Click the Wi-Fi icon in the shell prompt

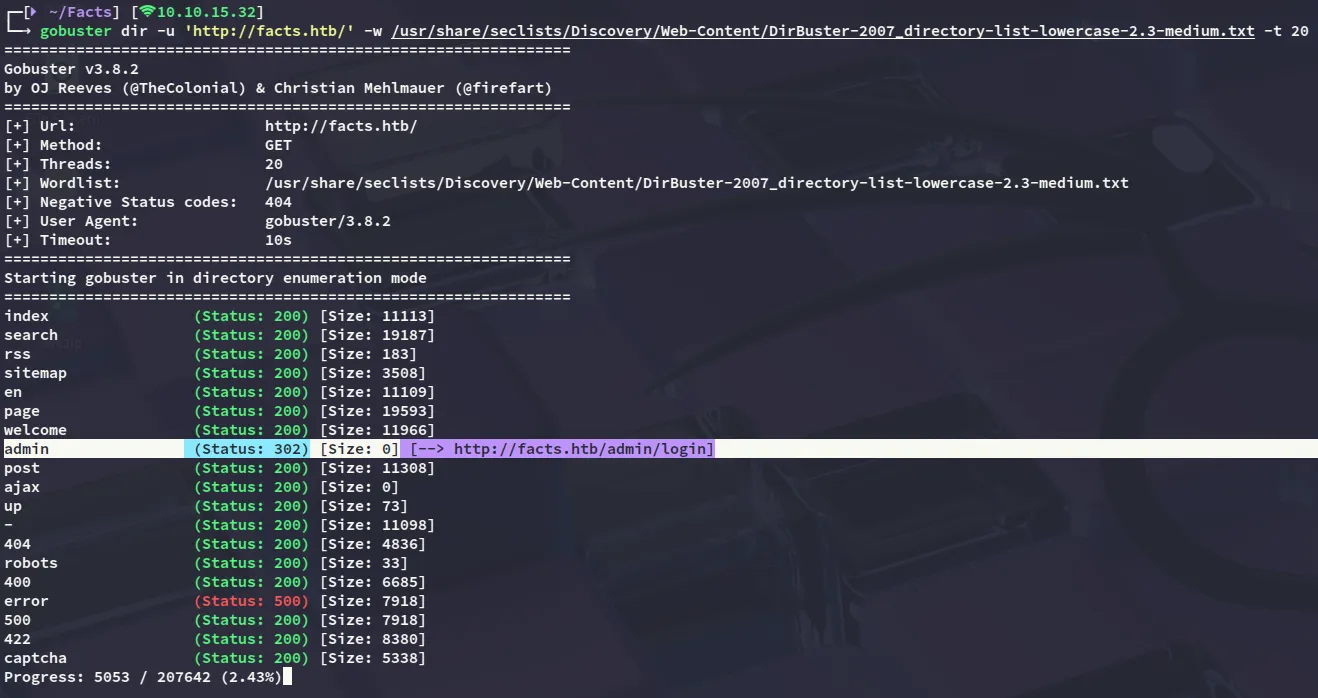148,12
